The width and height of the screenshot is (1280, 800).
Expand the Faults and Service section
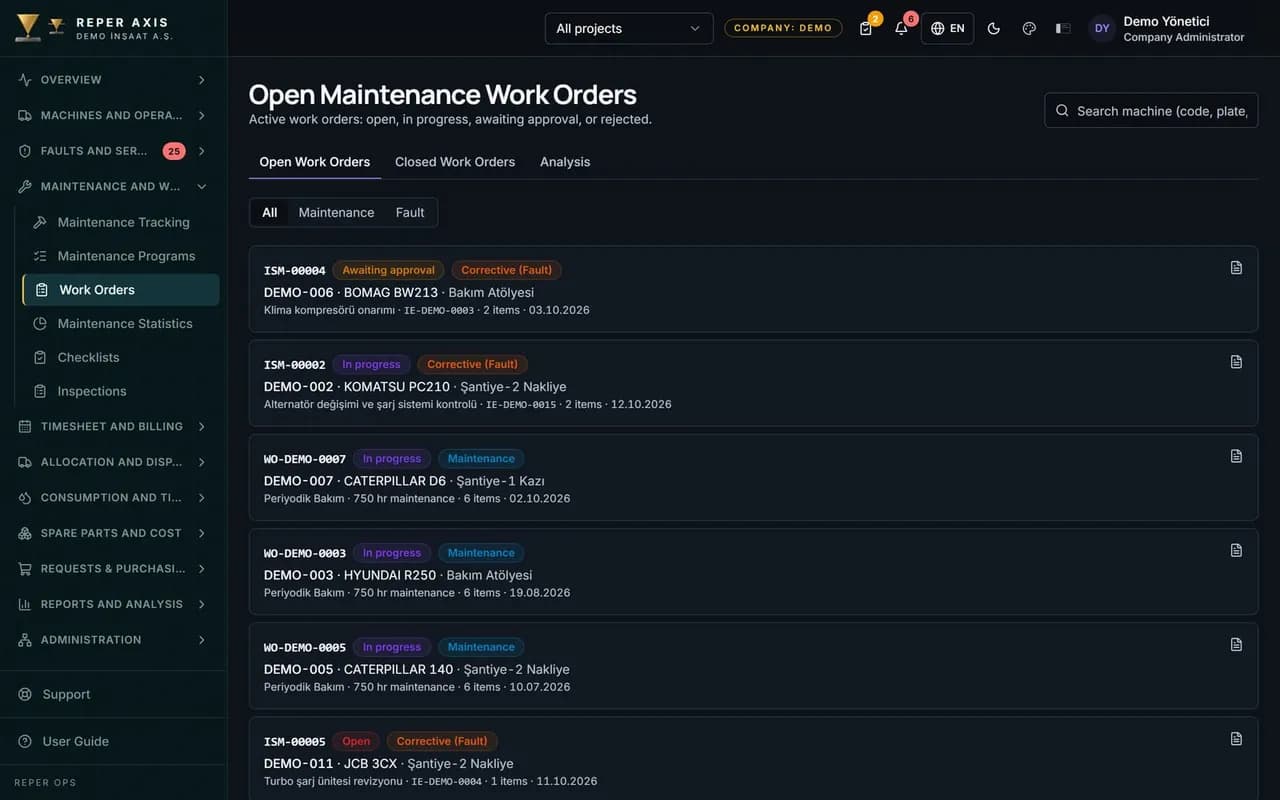tap(114, 151)
